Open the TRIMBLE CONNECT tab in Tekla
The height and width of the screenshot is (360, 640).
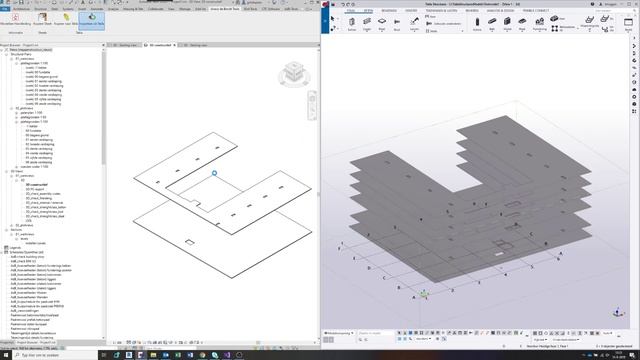pos(536,11)
